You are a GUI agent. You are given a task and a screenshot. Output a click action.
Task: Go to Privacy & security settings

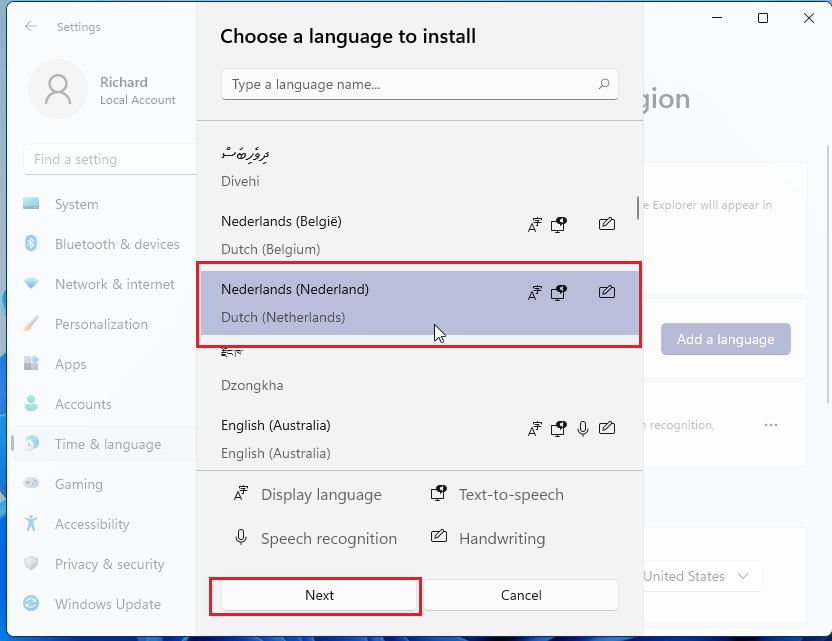[109, 564]
